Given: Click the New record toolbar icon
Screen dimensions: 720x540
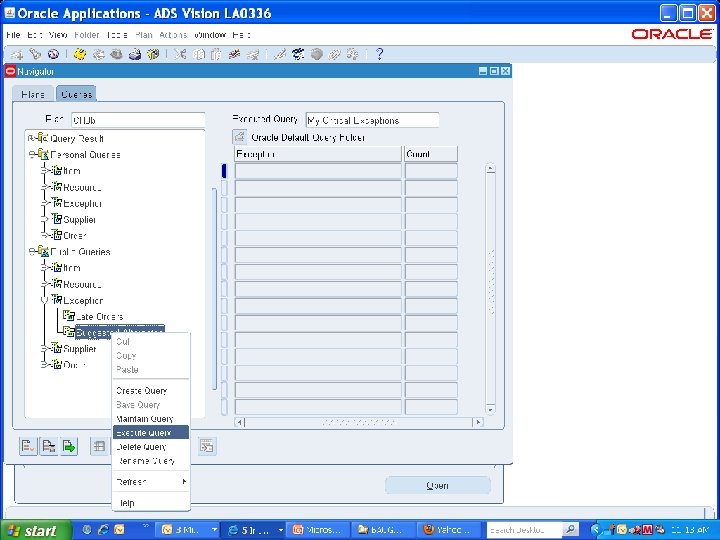Looking at the screenshot, I should pos(17,54).
